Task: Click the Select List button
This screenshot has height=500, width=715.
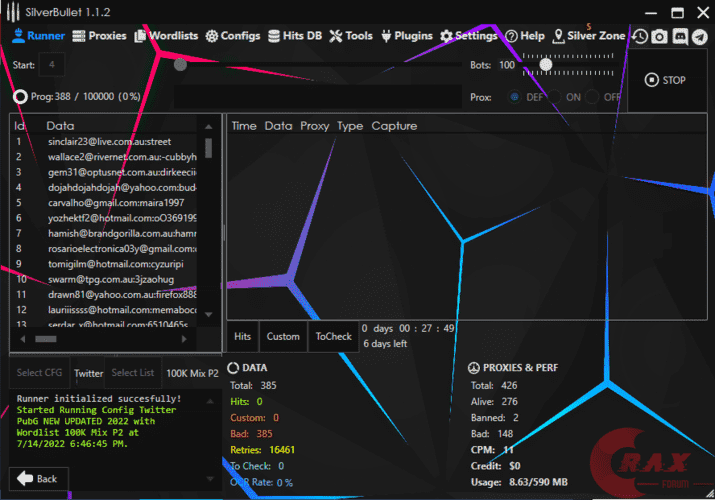Action: pos(133,372)
